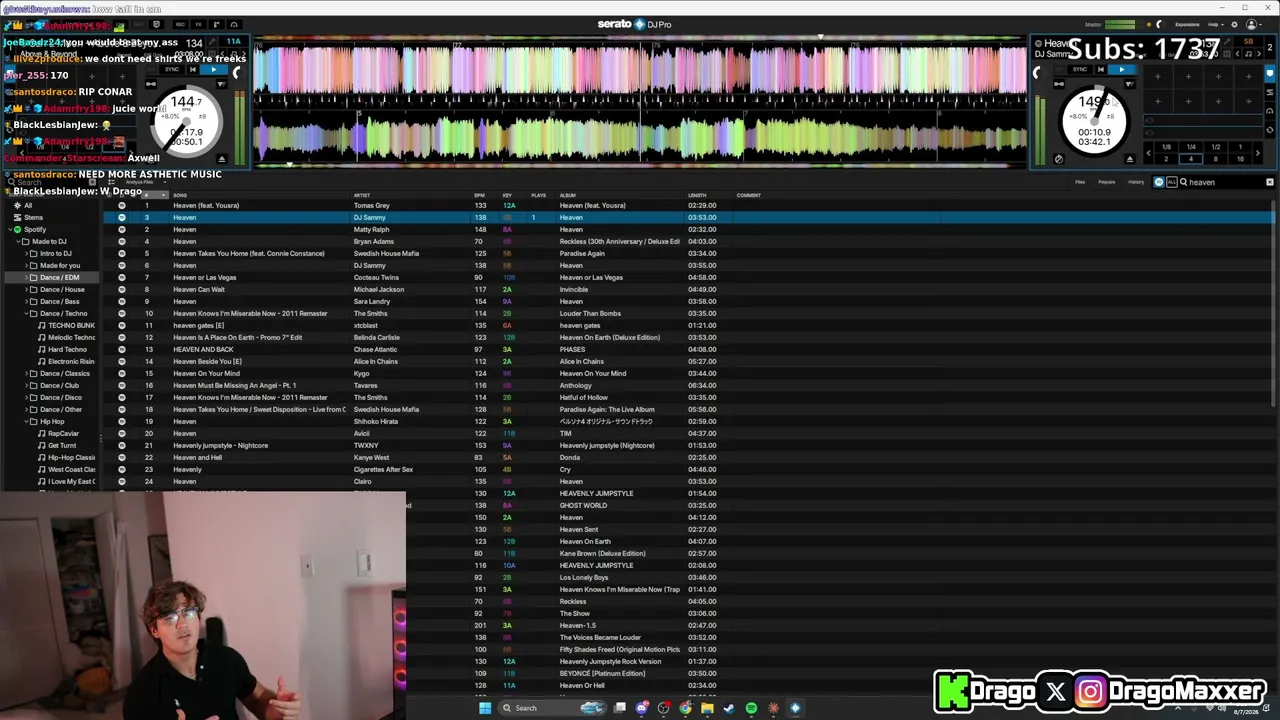Viewport: 1280px width, 720px height.
Task: Expand the Dance / Classics folder
Action: click(25, 373)
